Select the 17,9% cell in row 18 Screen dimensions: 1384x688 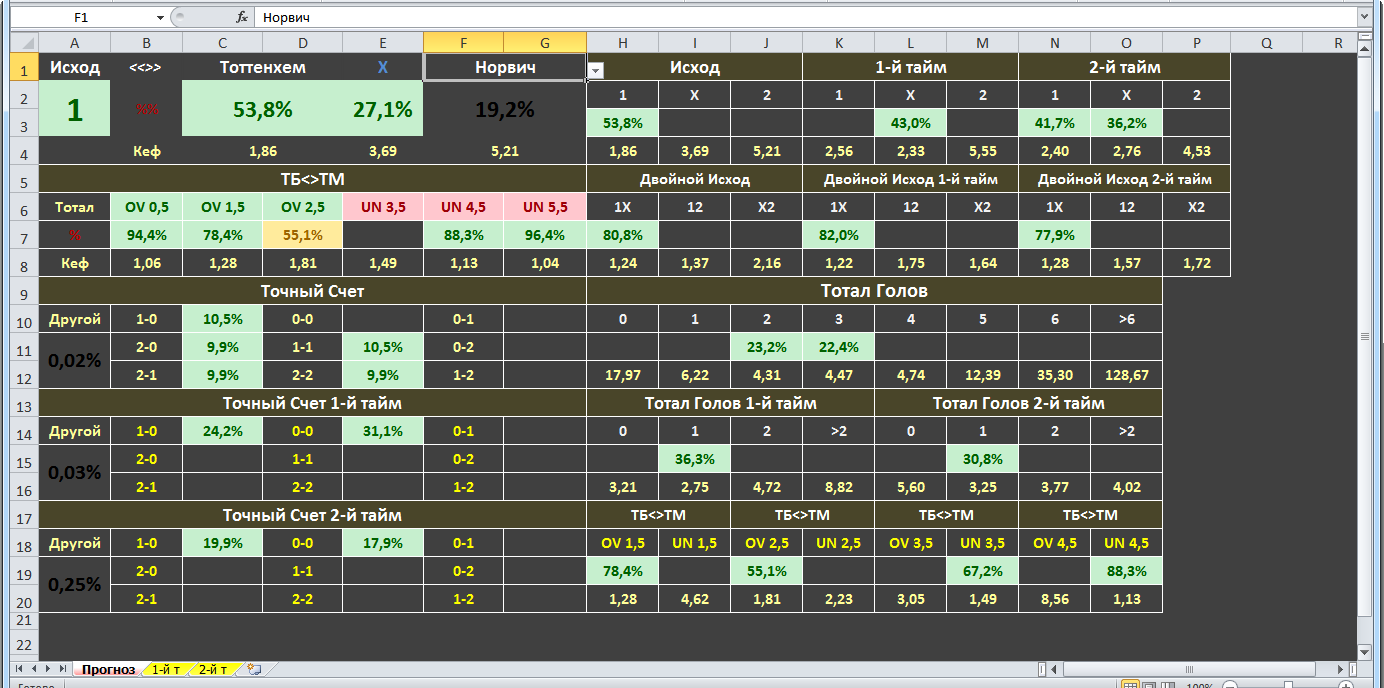tap(383, 543)
